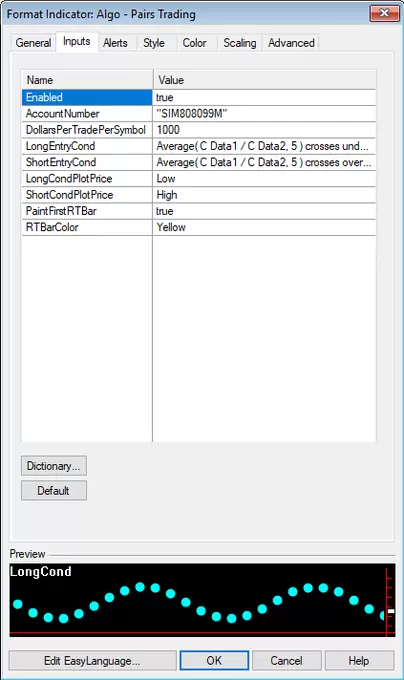Select the AccountNumber value field
This screenshot has width=404, height=680.
click(x=264, y=114)
